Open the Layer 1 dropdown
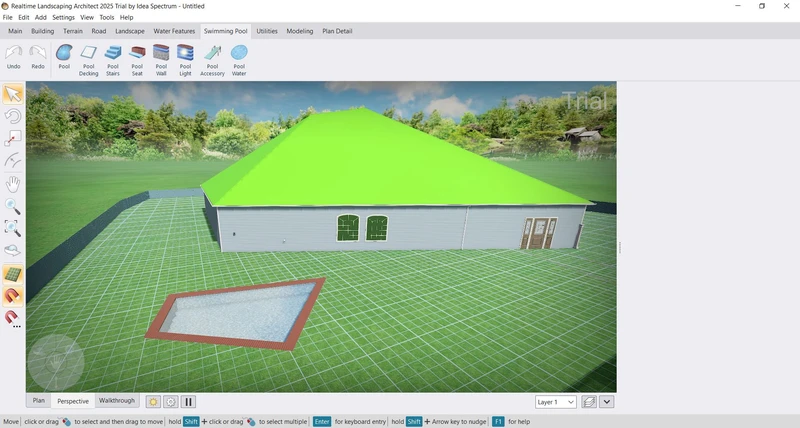800x428 pixels. coord(555,402)
